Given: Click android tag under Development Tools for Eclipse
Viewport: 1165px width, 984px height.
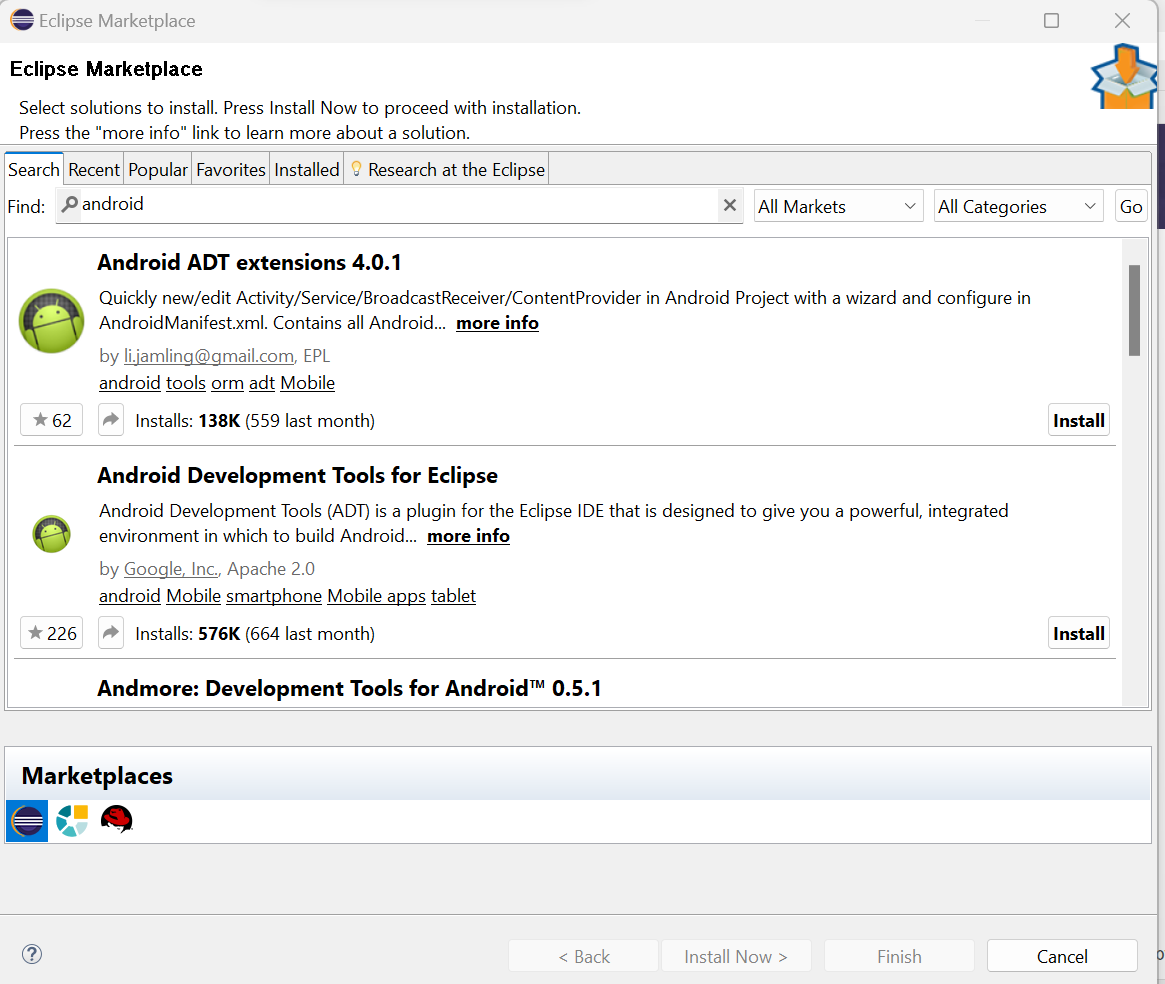Looking at the screenshot, I should tap(129, 595).
